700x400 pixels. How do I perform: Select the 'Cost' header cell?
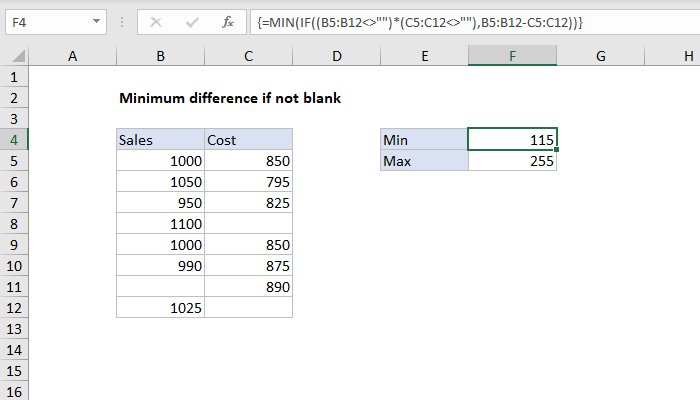click(248, 140)
